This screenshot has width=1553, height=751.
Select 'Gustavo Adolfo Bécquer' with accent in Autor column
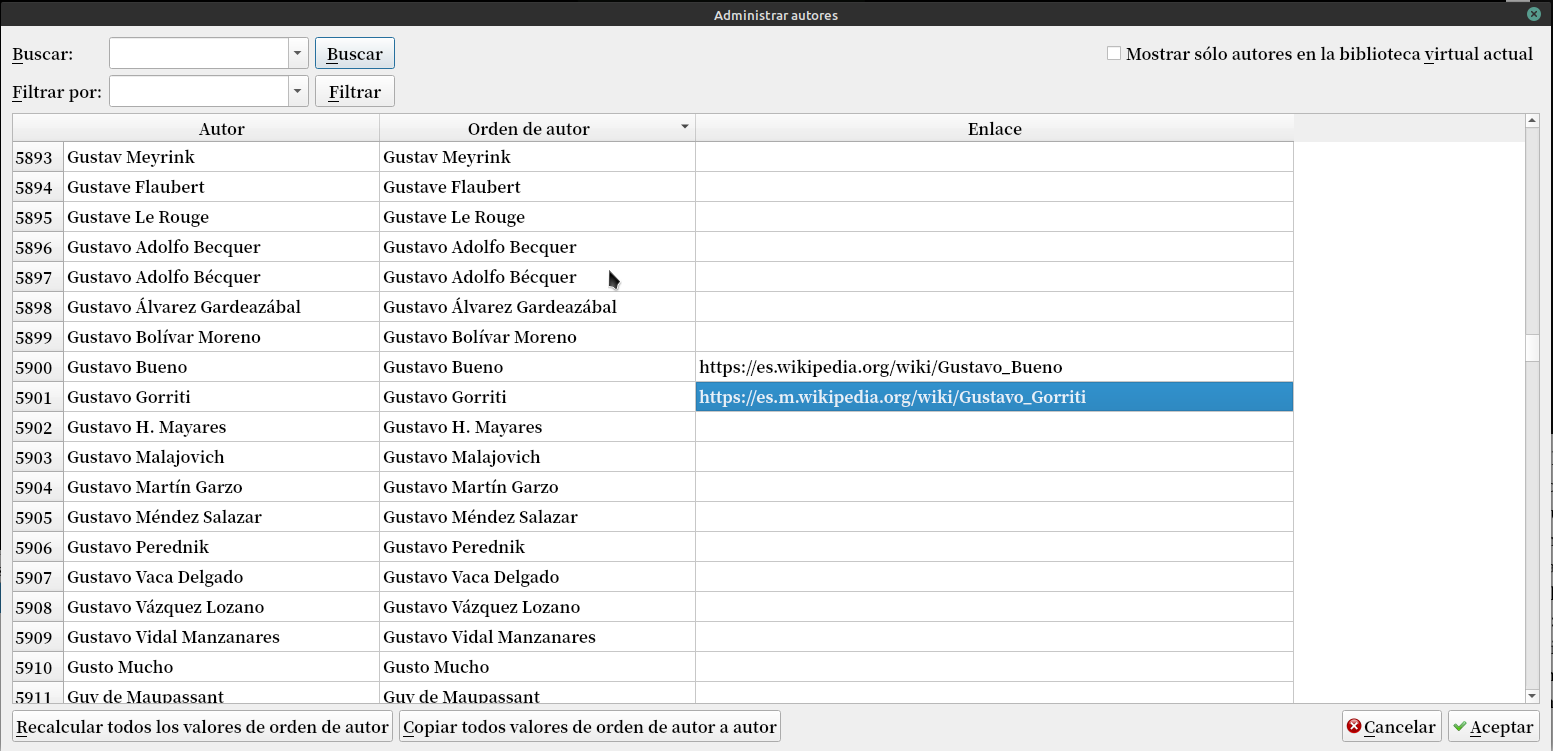coord(221,277)
